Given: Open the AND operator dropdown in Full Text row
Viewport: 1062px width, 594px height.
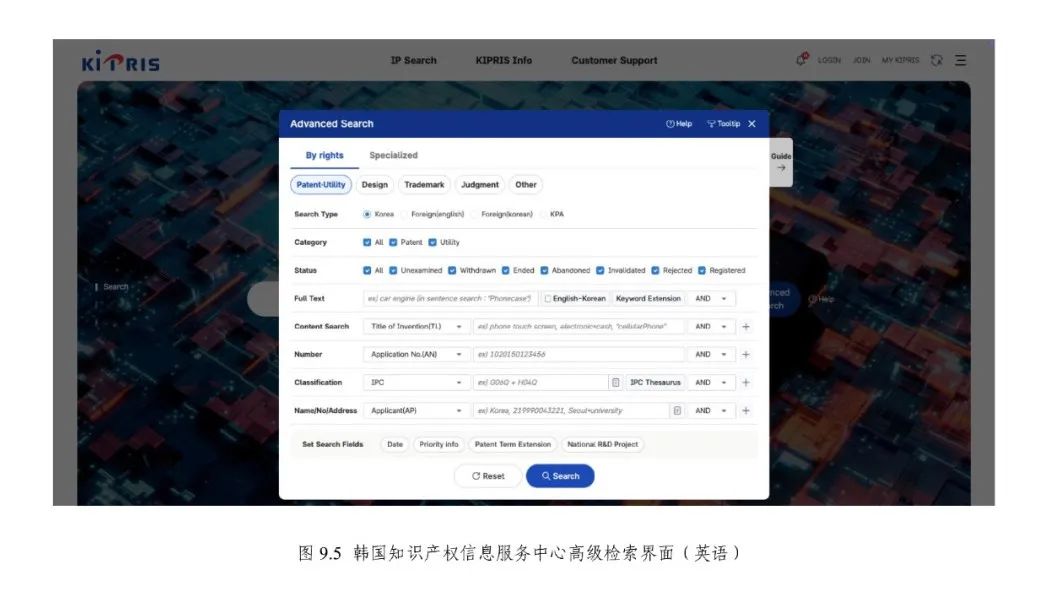Looking at the screenshot, I should 711,299.
